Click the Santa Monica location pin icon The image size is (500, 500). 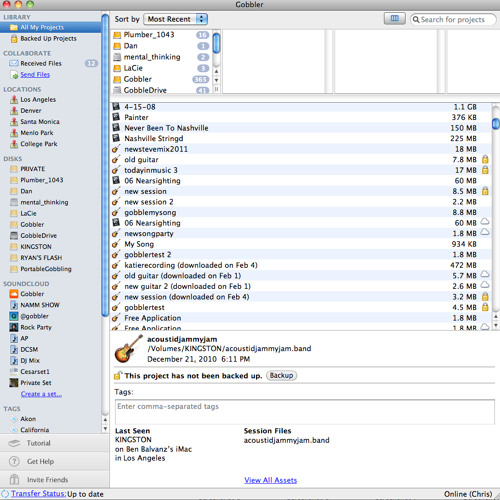pos(14,122)
